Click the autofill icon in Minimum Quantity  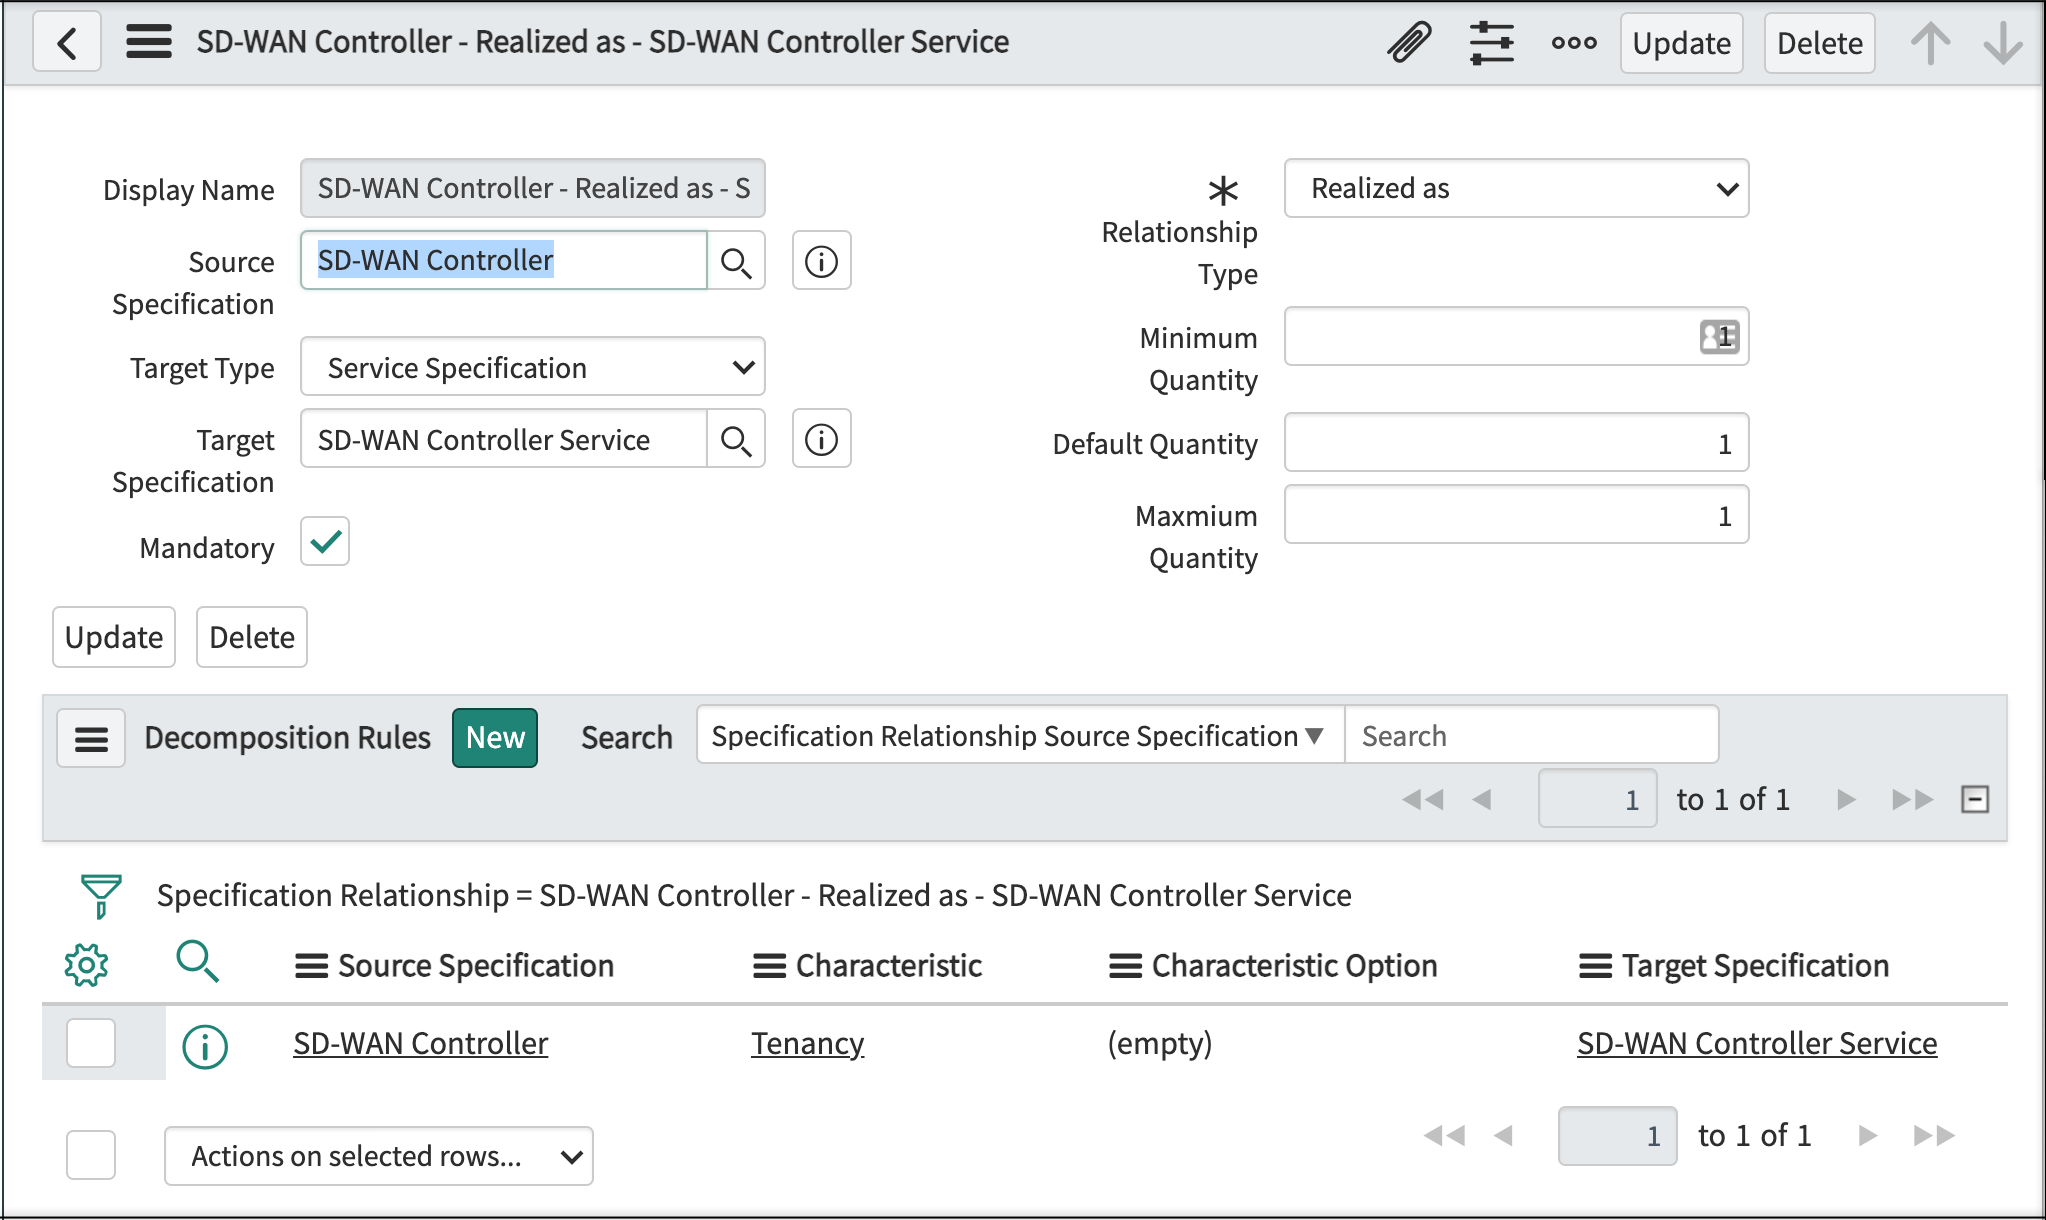click(1719, 336)
